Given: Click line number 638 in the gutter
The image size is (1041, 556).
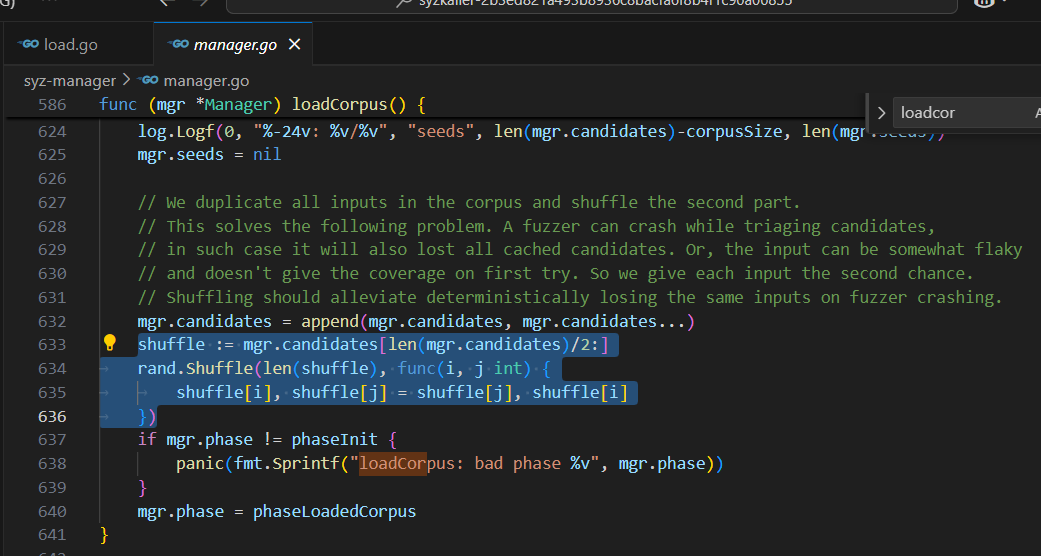Looking at the screenshot, I should [x=52, y=464].
